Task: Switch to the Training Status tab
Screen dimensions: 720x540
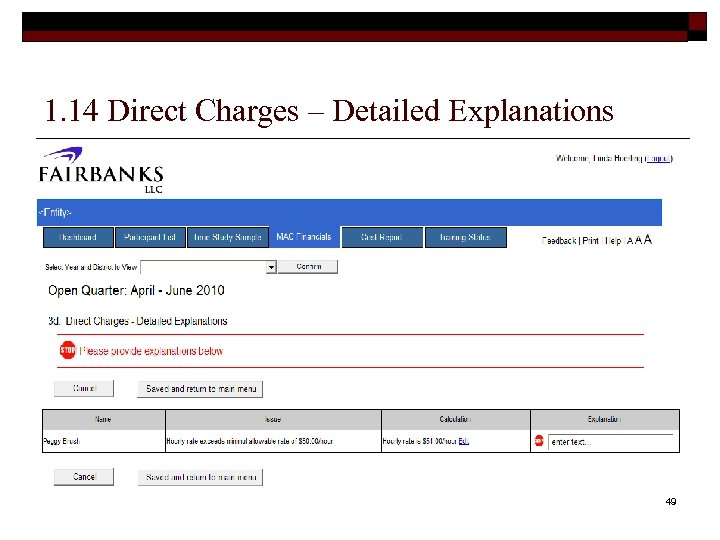Action: click(x=466, y=237)
